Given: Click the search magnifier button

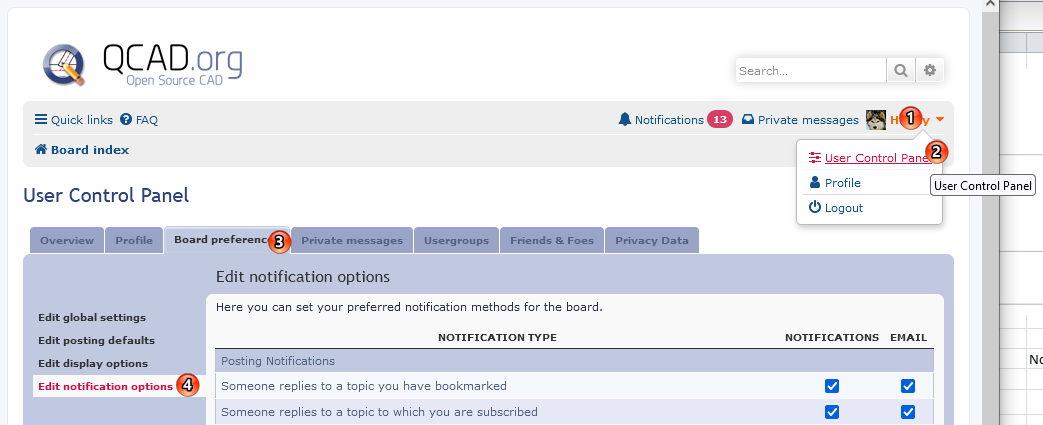Looking at the screenshot, I should coord(901,71).
